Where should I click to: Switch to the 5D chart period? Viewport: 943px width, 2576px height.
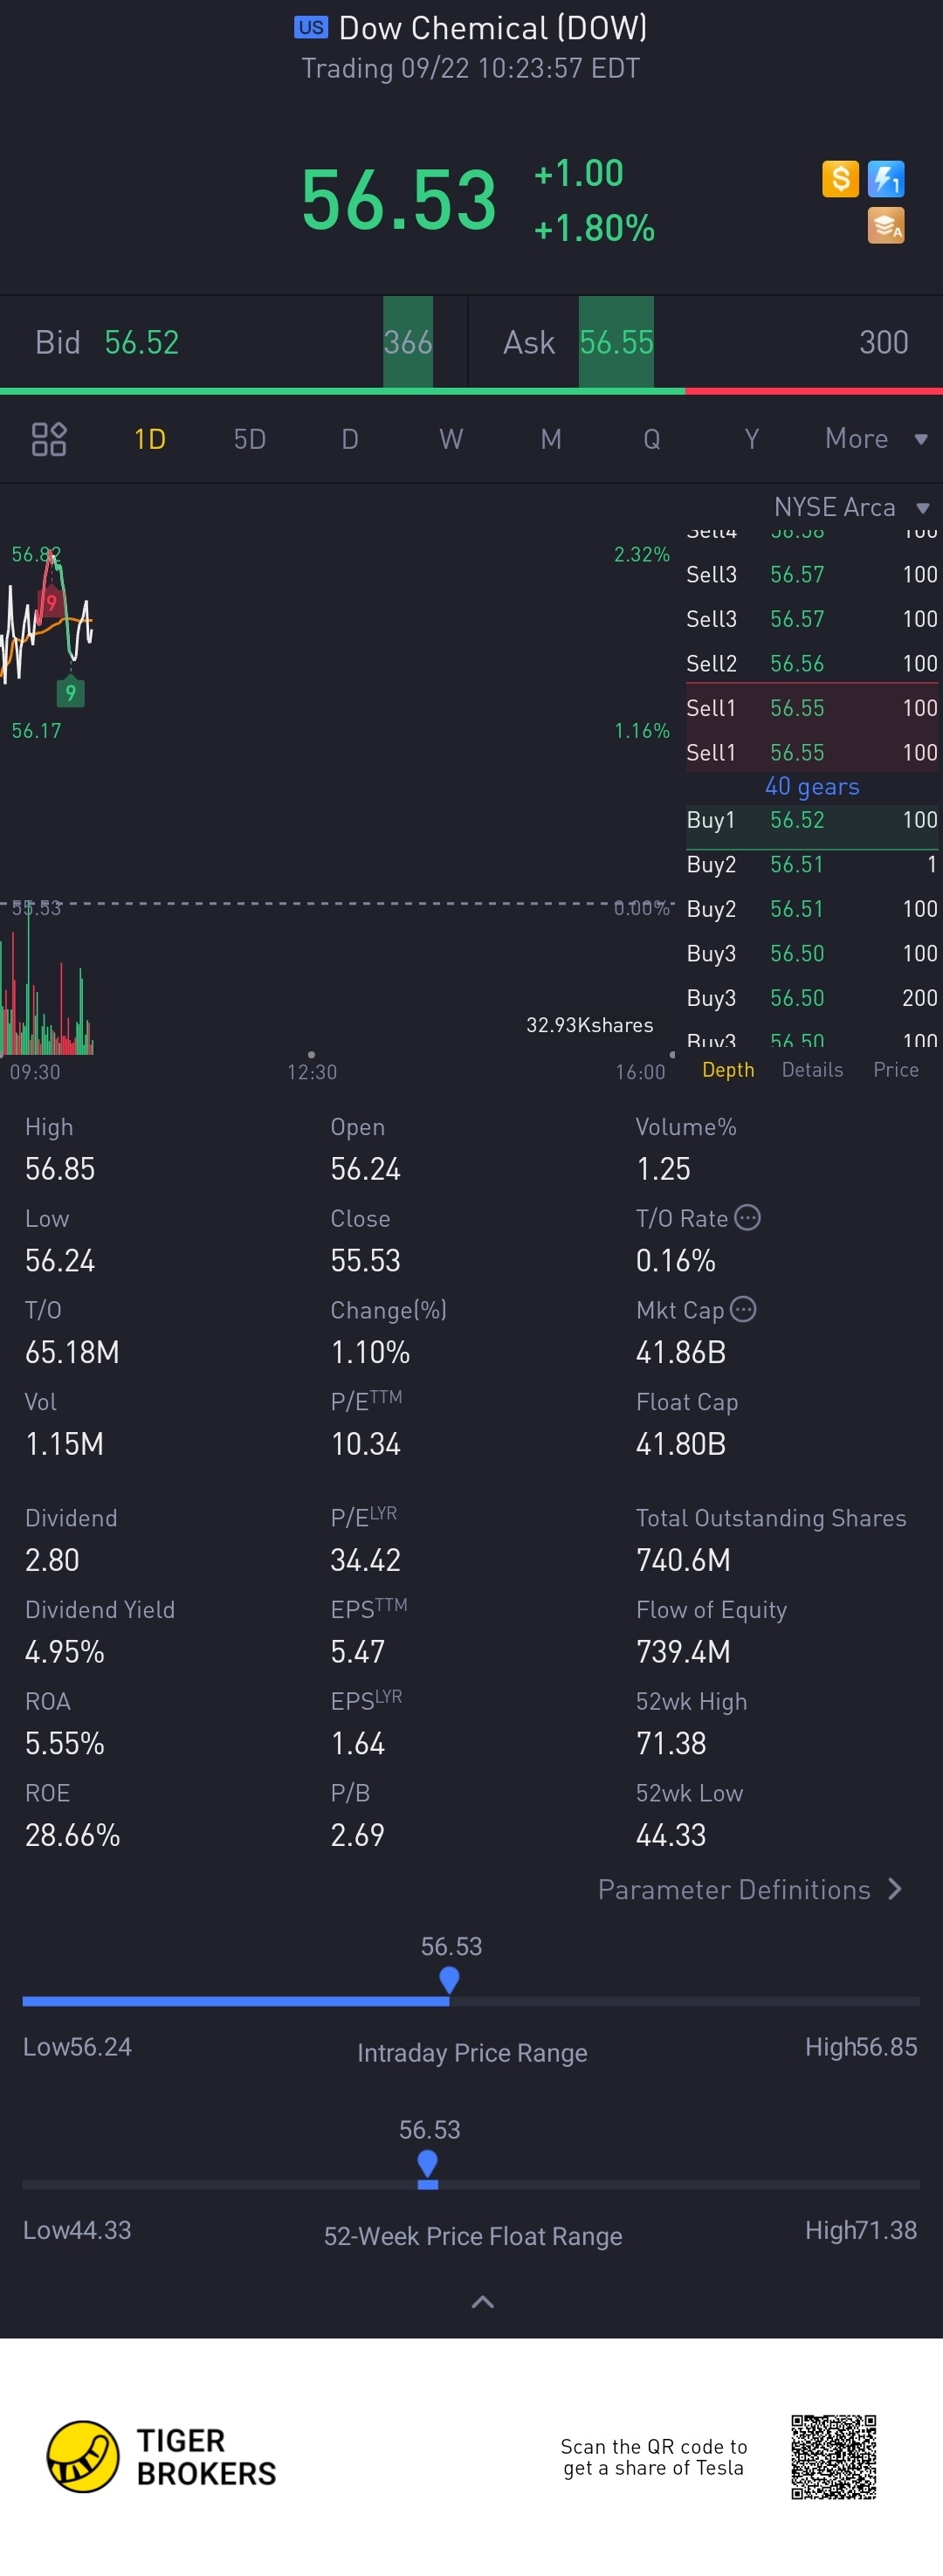[x=250, y=439]
